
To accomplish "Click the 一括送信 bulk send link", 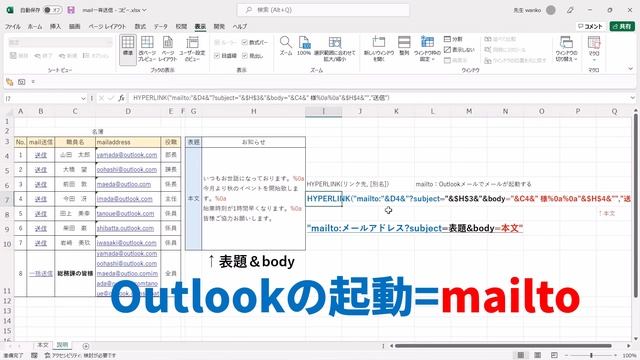I will [41, 273].
